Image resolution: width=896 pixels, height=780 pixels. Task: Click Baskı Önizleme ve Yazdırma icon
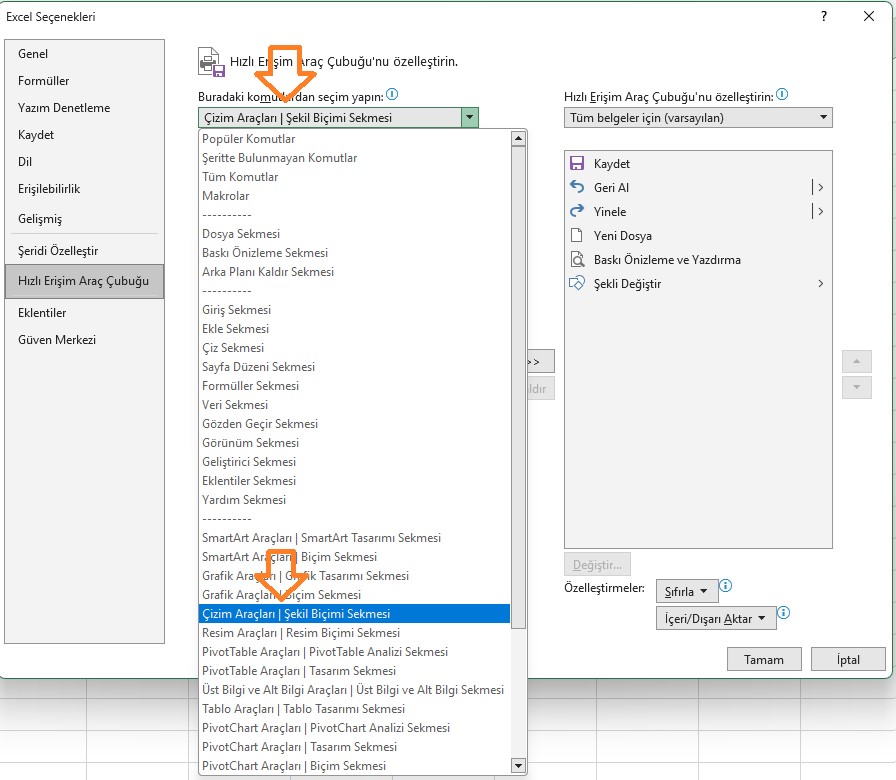tap(577, 259)
